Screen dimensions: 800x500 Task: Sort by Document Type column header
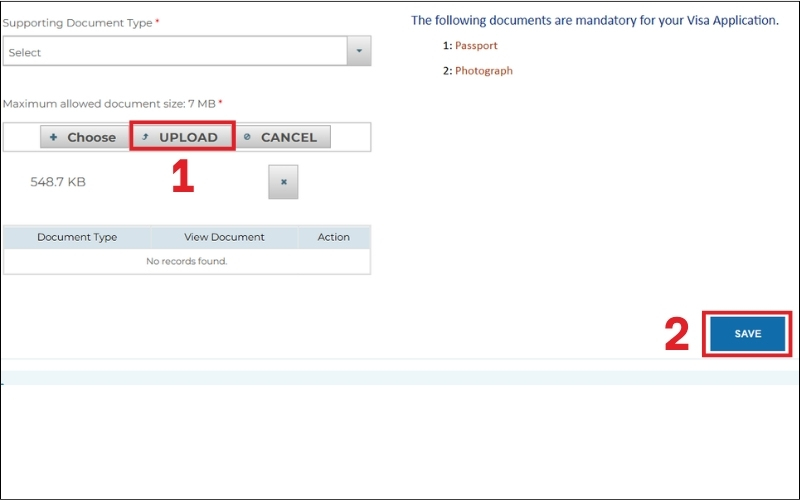77,237
